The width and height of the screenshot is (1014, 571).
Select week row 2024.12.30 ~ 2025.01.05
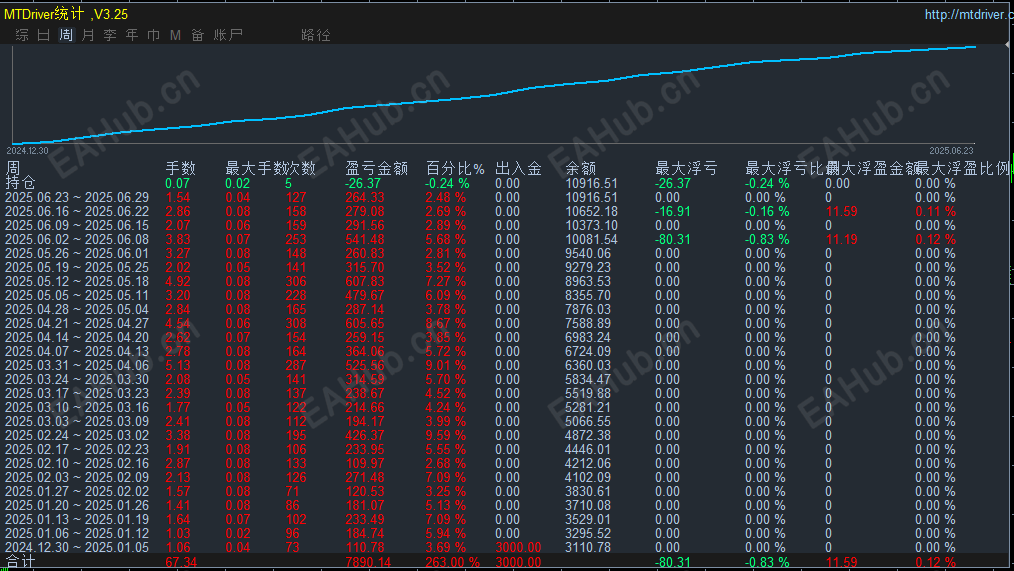tap(77, 548)
